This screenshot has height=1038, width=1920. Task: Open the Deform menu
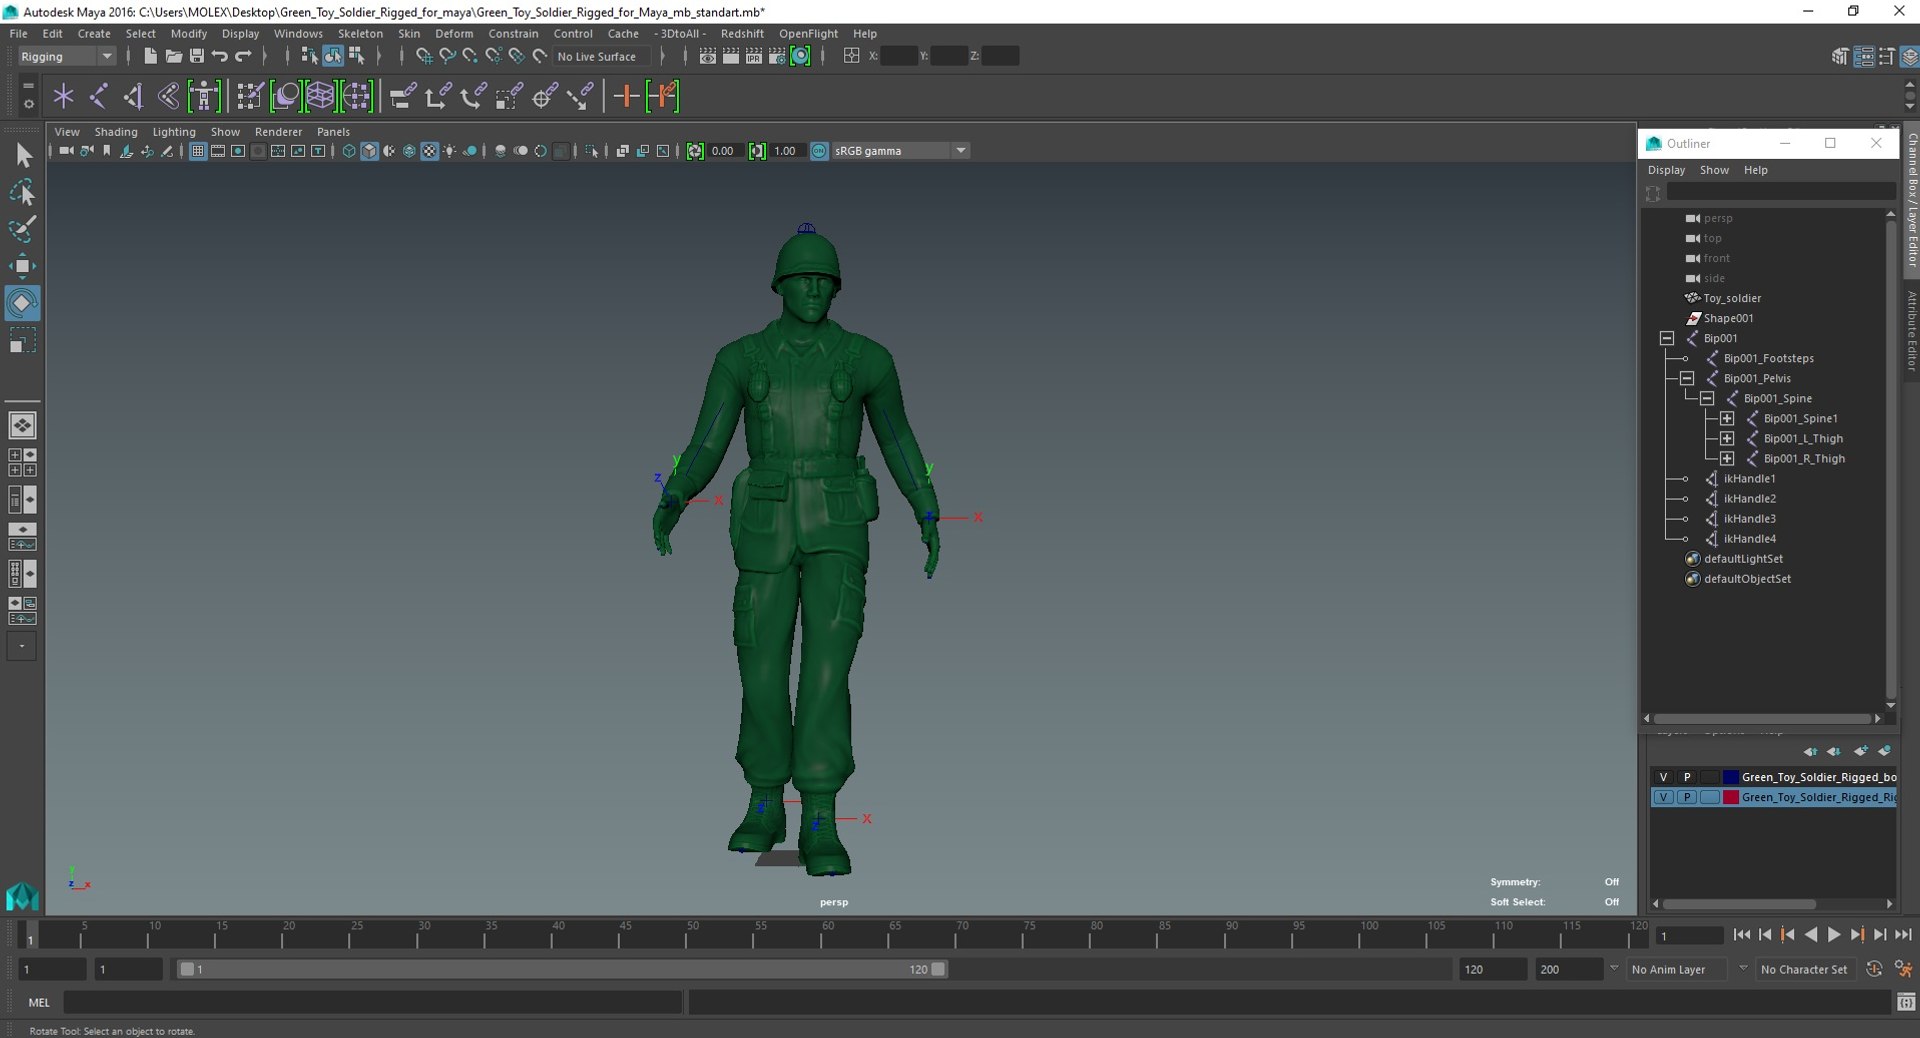point(454,33)
